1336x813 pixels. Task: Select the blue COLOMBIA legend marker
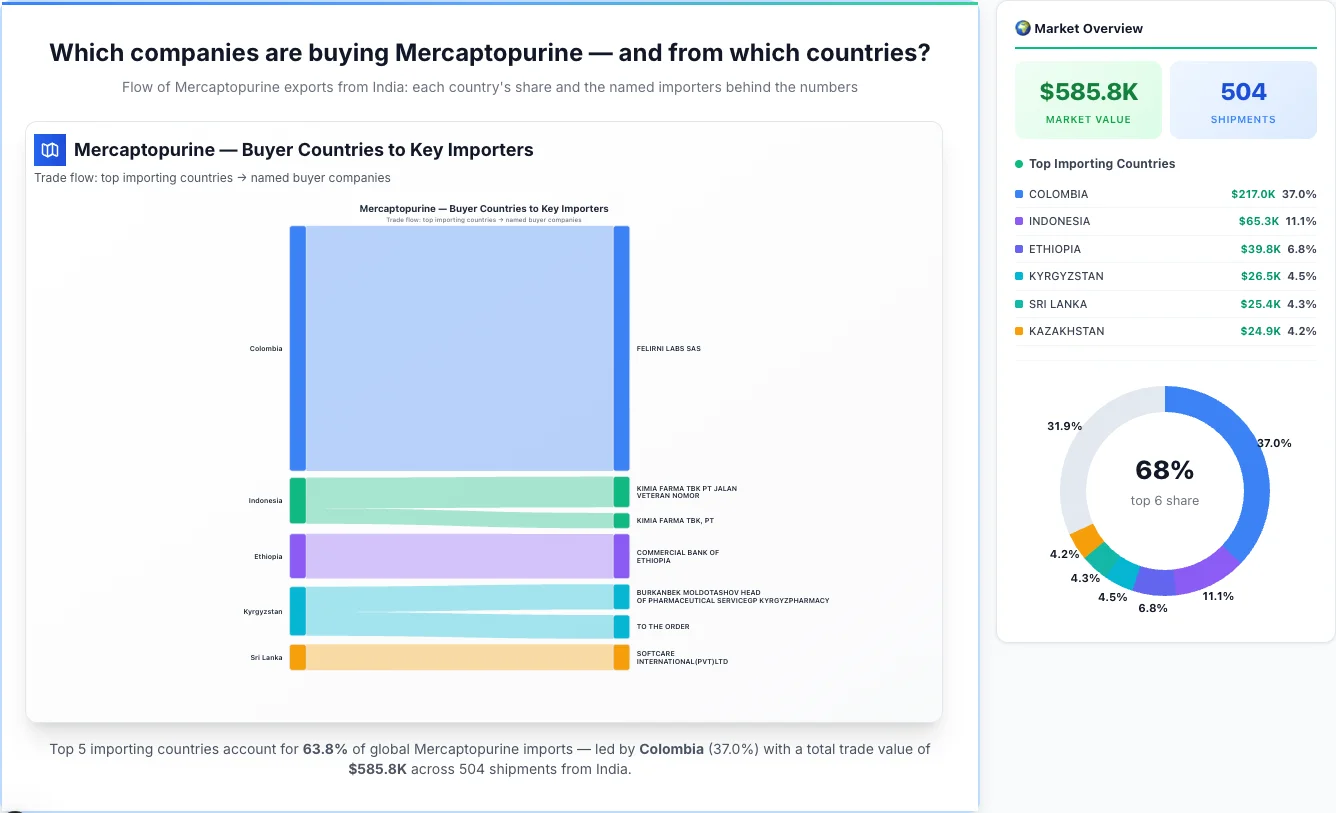(1018, 194)
